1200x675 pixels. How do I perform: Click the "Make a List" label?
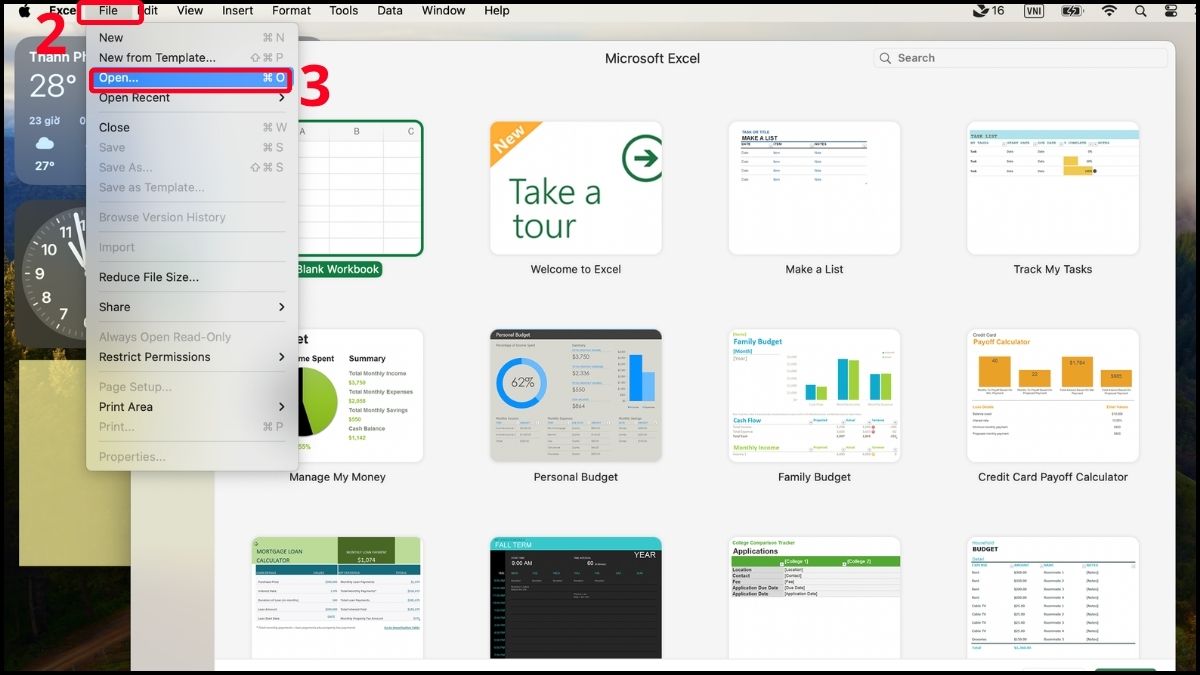814,269
